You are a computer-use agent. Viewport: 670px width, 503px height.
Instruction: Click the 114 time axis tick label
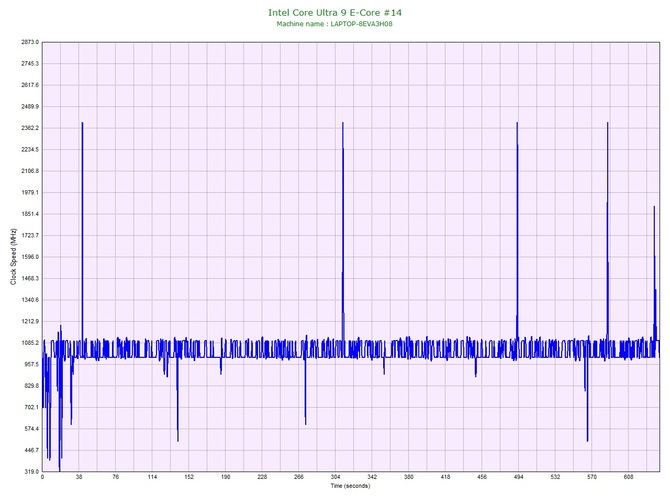[x=153, y=477]
